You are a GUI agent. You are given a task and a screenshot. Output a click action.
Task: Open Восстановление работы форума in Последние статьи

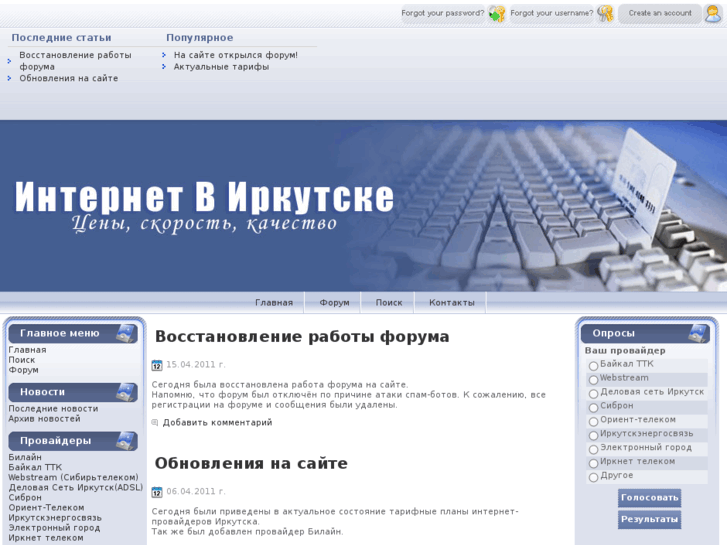click(75, 61)
